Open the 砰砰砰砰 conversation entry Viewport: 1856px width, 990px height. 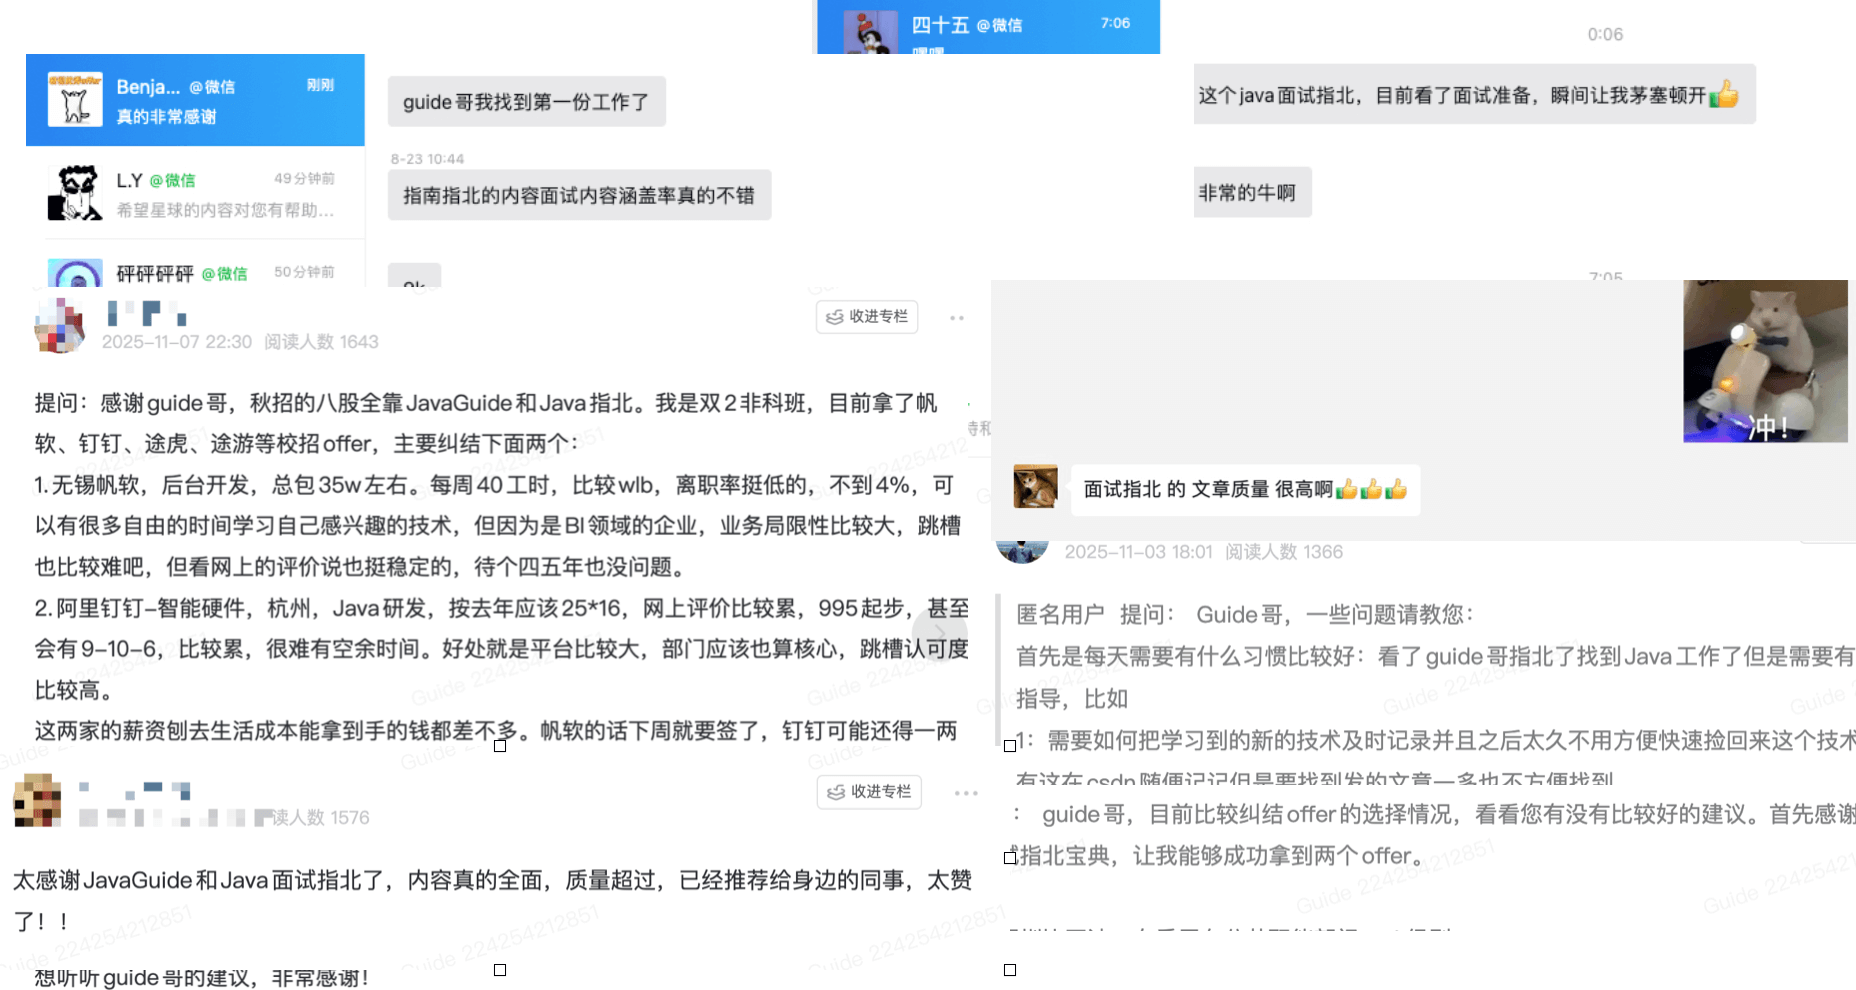point(195,272)
